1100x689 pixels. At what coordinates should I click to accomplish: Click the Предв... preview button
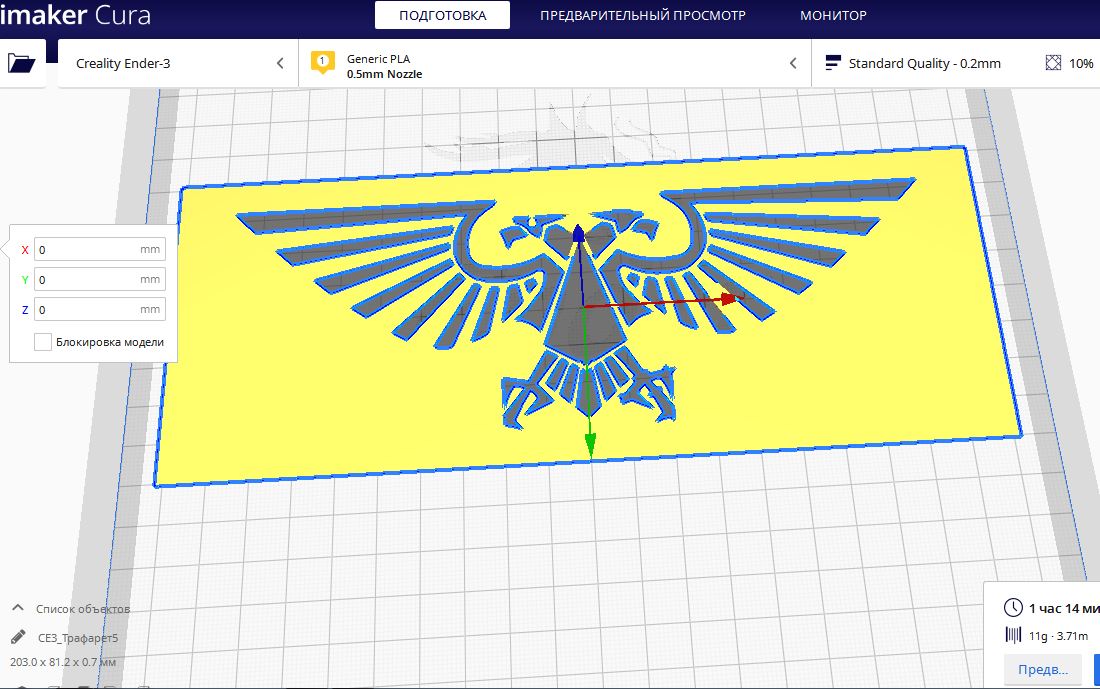click(x=1042, y=669)
